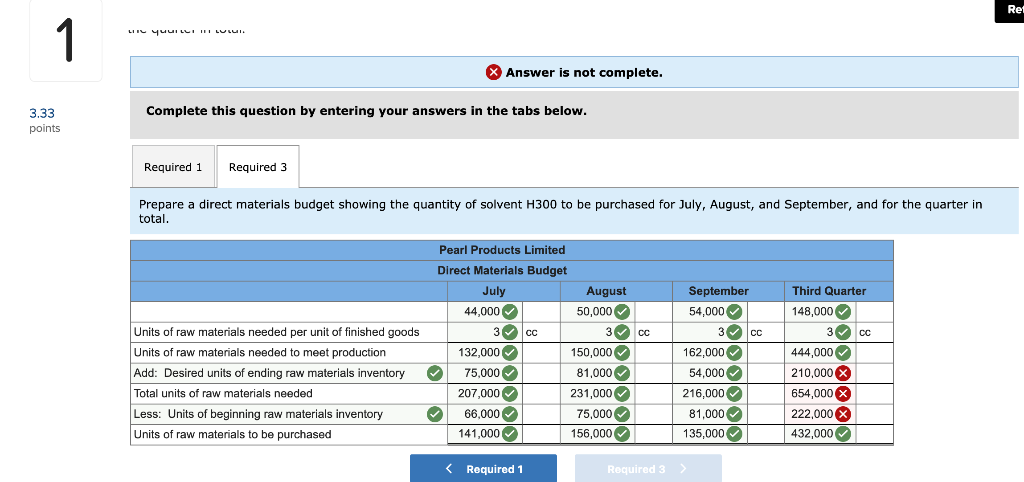Click the red X next to 222,000
This screenshot has width=1024, height=482.
pyautogui.click(x=844, y=414)
